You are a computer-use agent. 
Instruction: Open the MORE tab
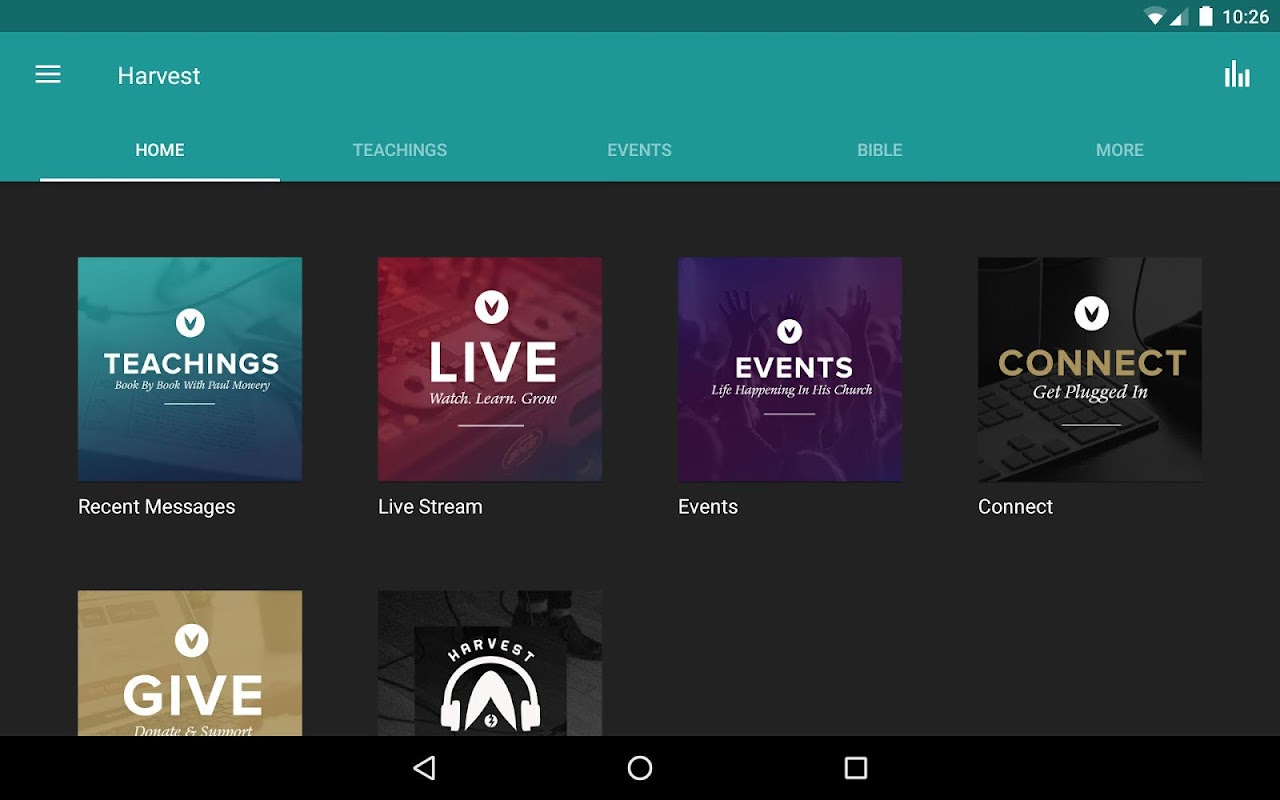1120,150
